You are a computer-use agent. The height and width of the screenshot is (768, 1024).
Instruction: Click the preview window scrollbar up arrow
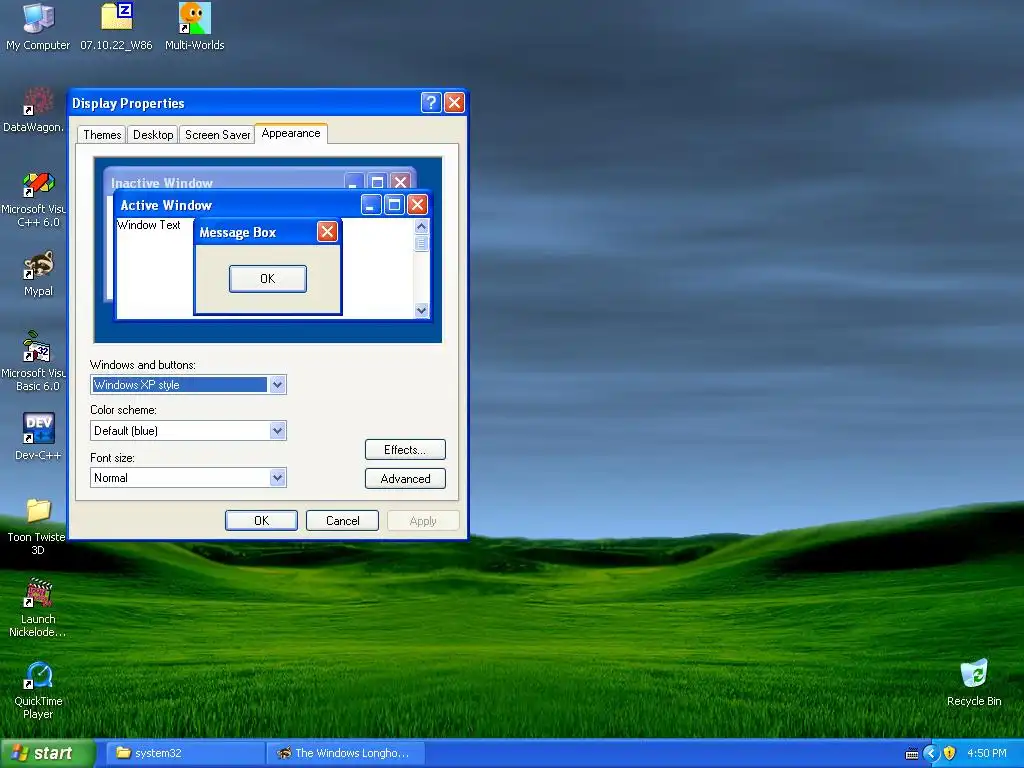coord(421,227)
